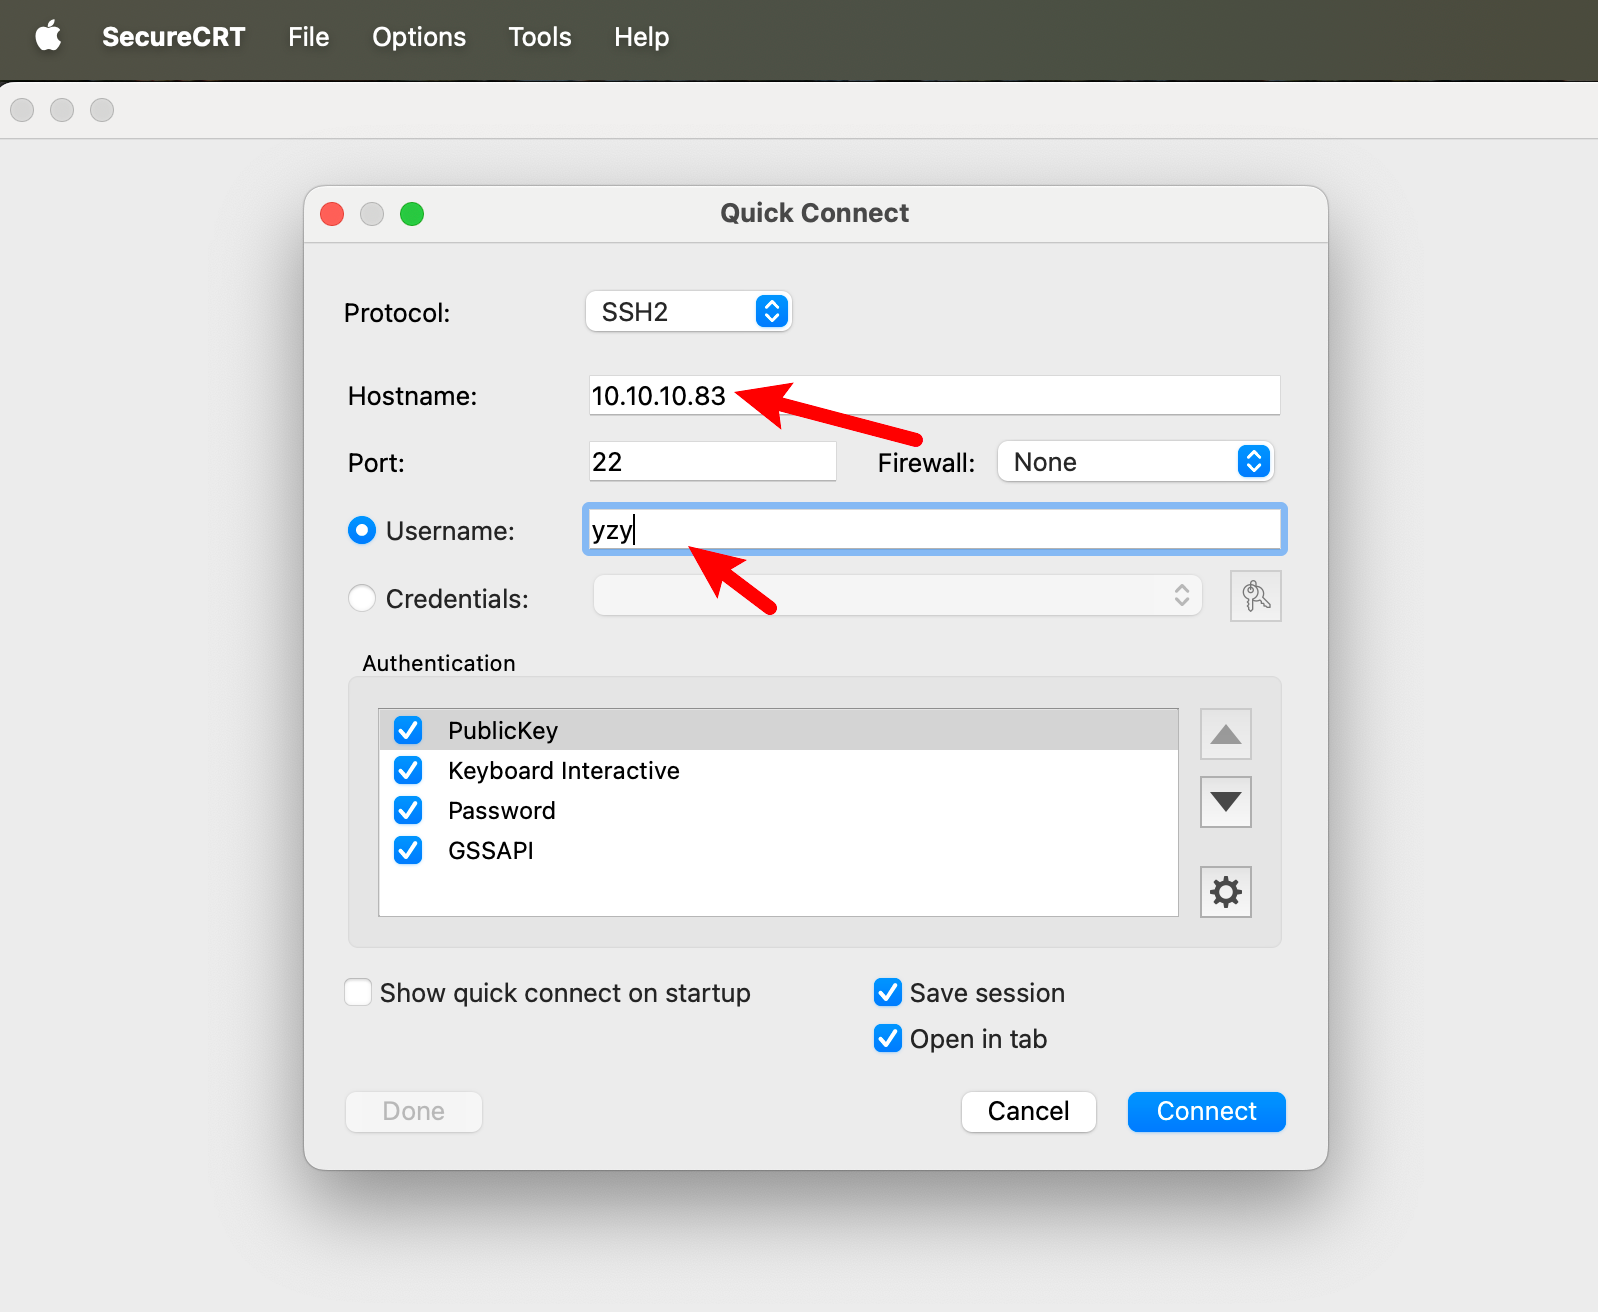Select the GSSAPI row text
The image size is (1598, 1312).
click(x=491, y=850)
